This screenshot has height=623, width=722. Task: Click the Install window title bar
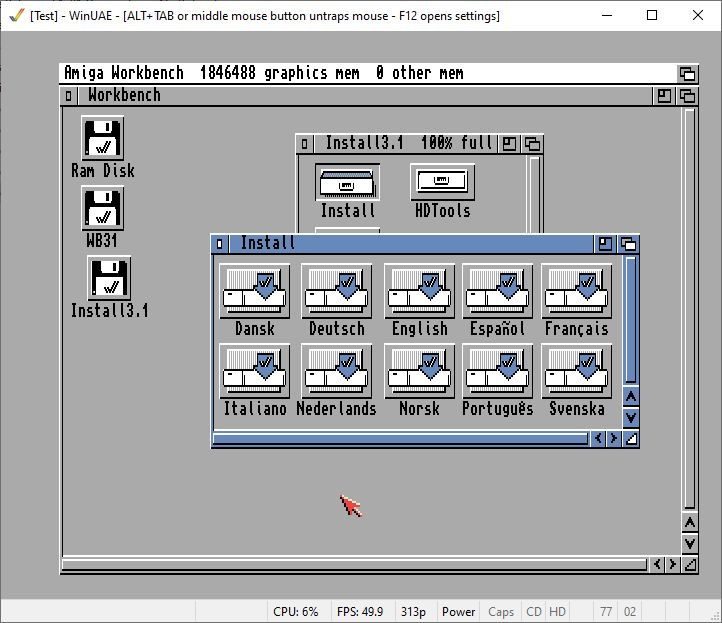[x=411, y=244]
